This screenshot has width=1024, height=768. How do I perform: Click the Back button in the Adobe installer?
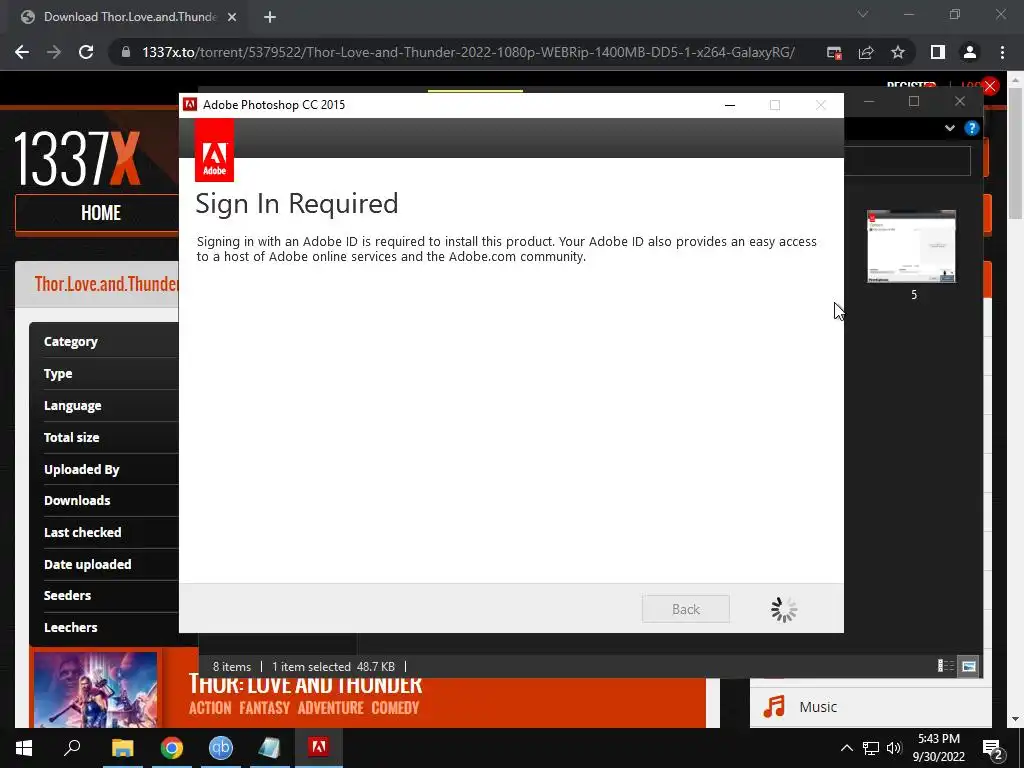pyautogui.click(x=686, y=609)
